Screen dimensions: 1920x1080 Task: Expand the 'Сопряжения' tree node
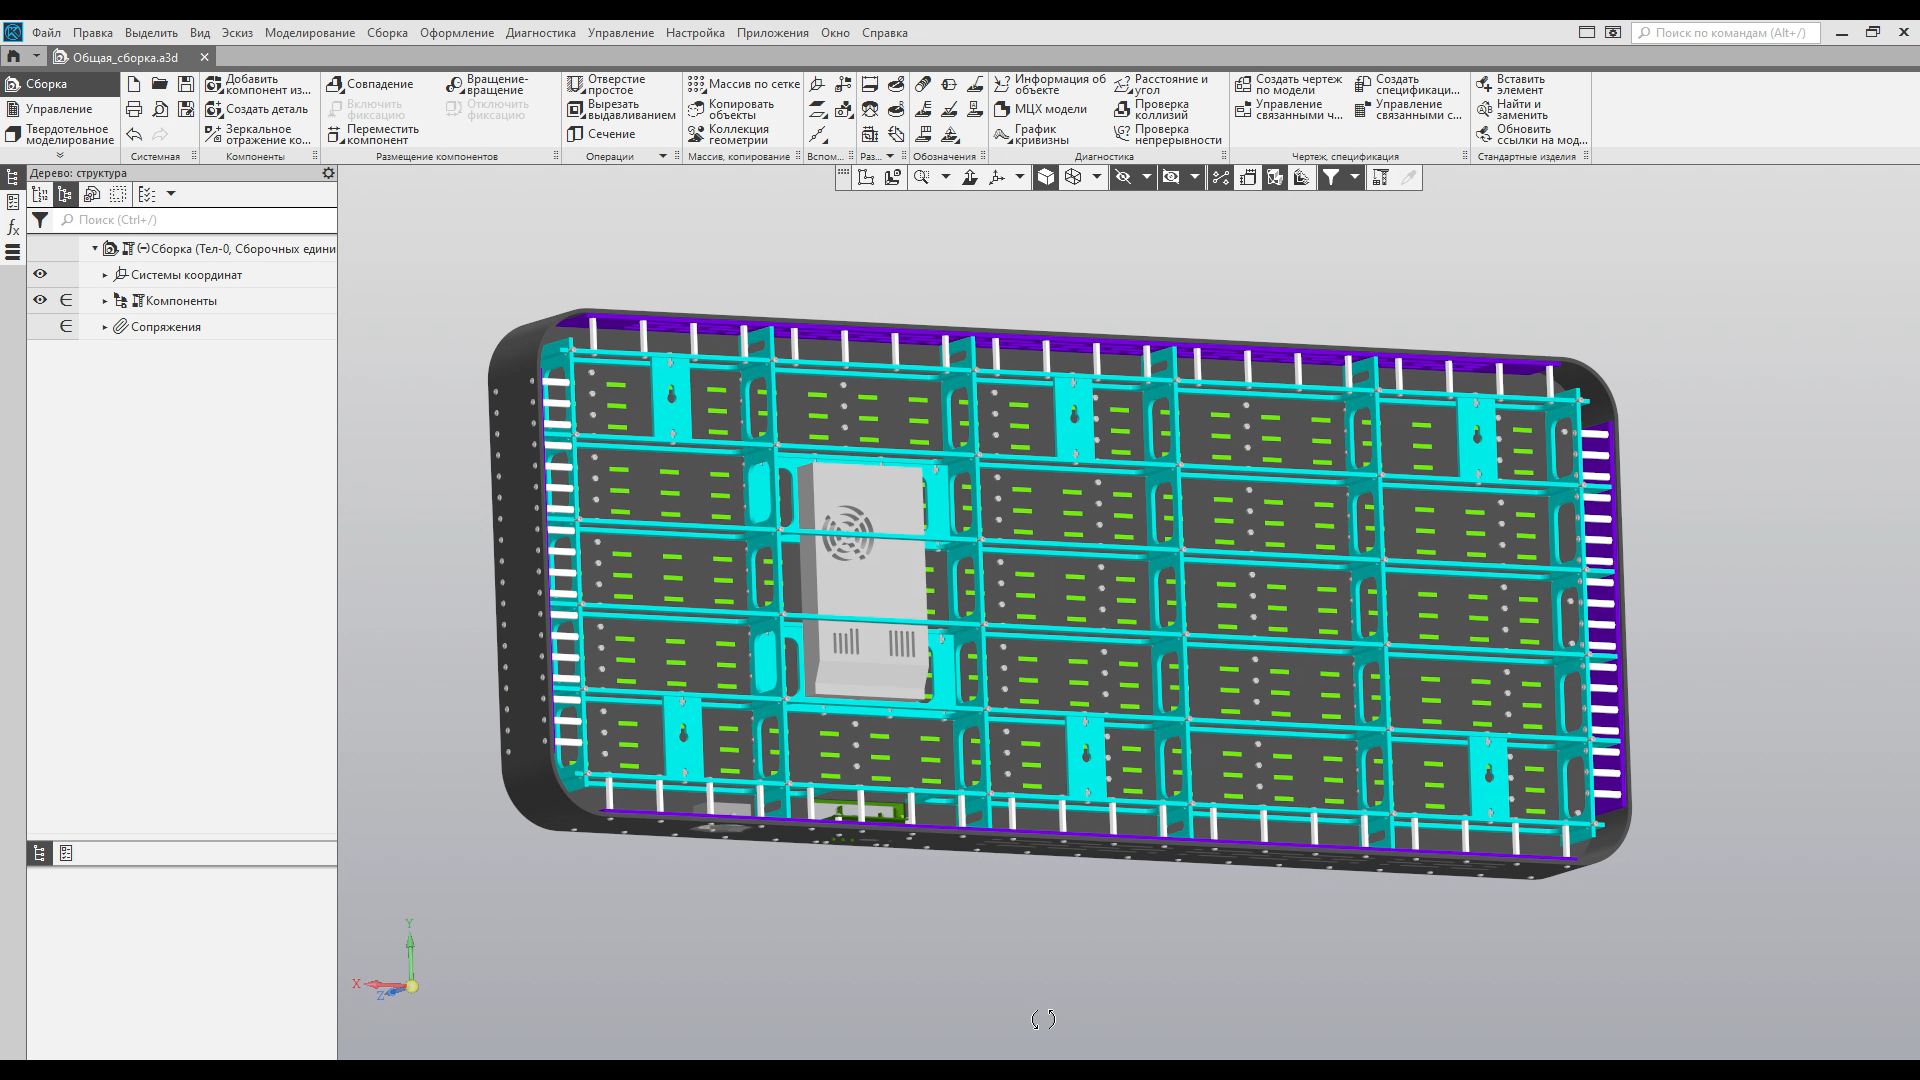[105, 327]
